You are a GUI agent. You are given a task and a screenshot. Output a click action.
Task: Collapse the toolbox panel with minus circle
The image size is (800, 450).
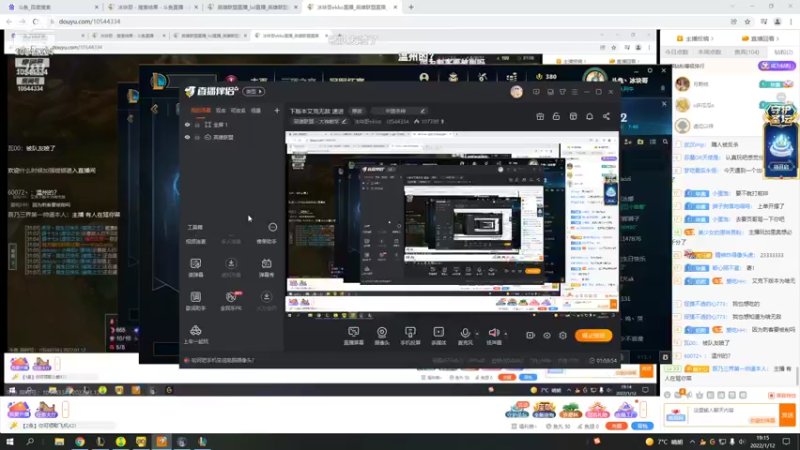[x=272, y=227]
